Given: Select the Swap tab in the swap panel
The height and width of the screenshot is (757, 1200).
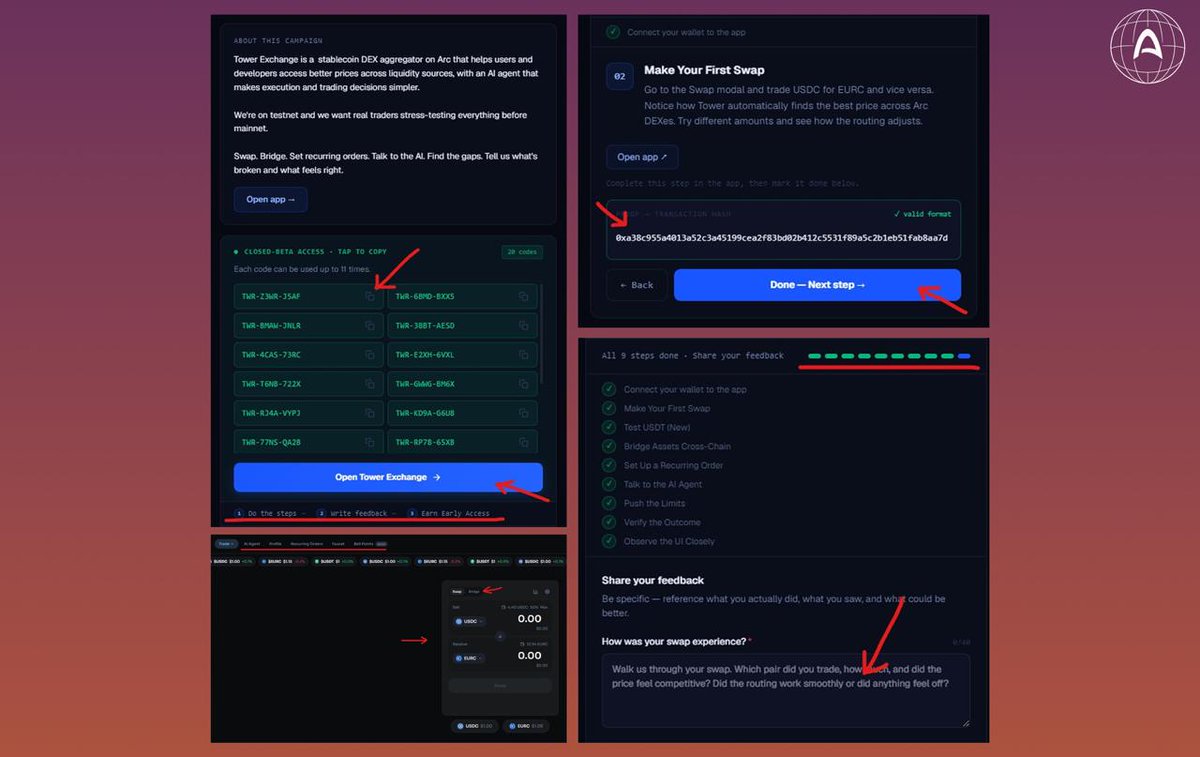Looking at the screenshot, I should [457, 591].
